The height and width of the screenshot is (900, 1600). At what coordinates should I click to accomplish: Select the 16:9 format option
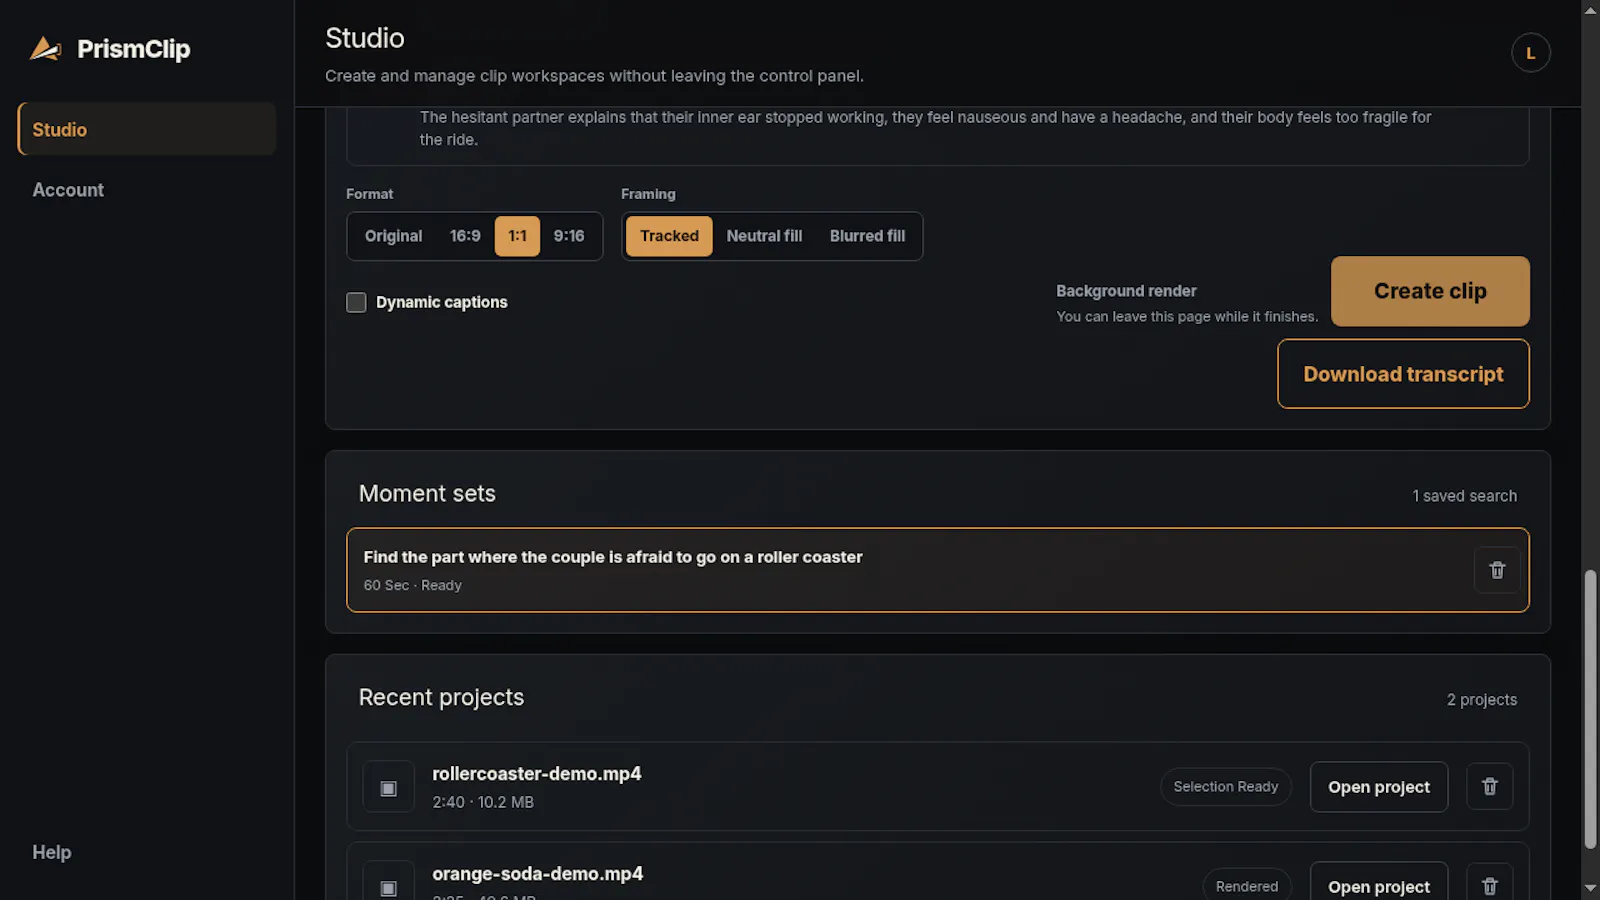pyautogui.click(x=465, y=236)
